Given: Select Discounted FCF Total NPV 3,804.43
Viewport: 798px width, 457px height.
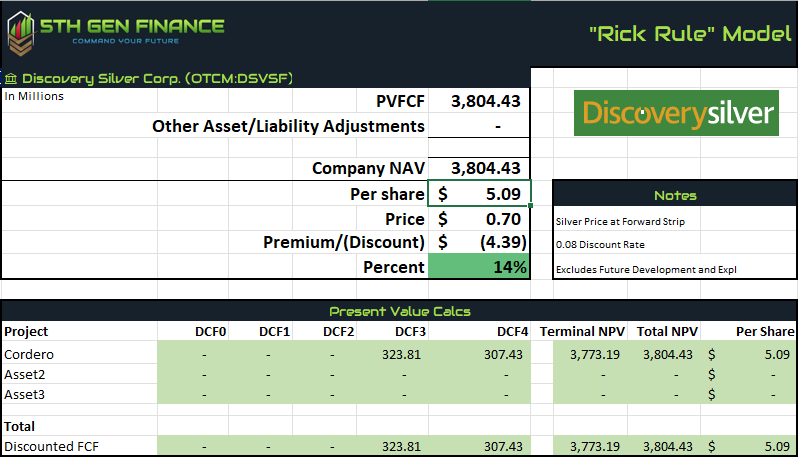Looking at the screenshot, I should (x=667, y=446).
